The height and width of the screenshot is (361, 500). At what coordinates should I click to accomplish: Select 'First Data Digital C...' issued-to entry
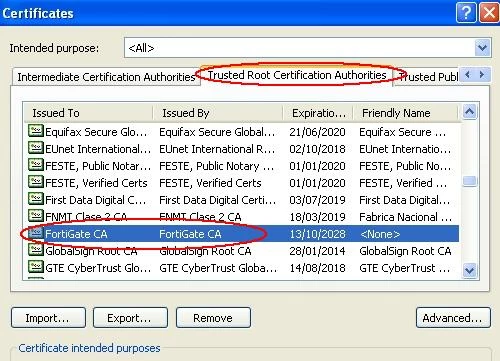pyautogui.click(x=95, y=200)
